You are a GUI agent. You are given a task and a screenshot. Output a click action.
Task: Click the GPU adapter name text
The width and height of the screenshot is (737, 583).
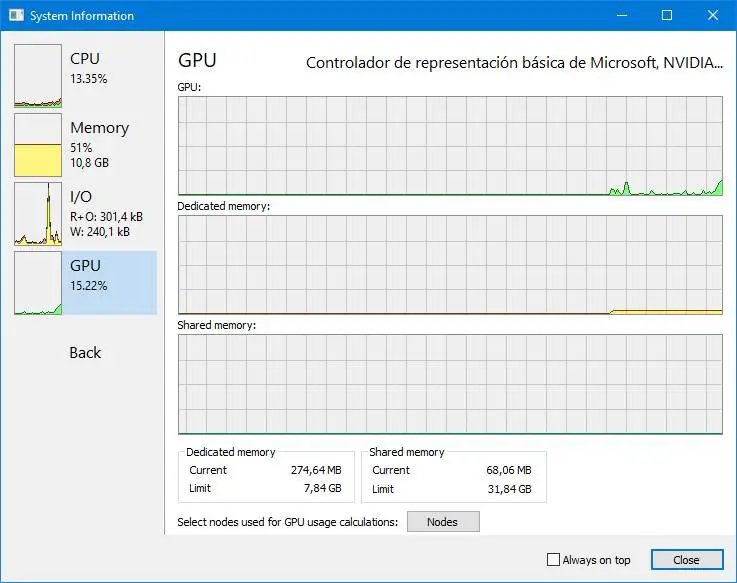click(513, 63)
